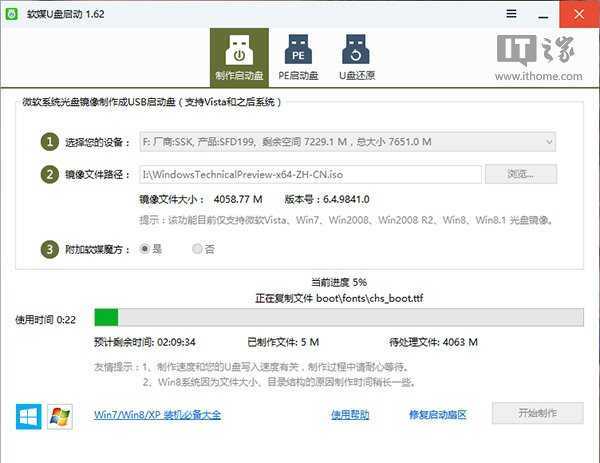
Task: Click the image file path field
Action: click(x=310, y=174)
